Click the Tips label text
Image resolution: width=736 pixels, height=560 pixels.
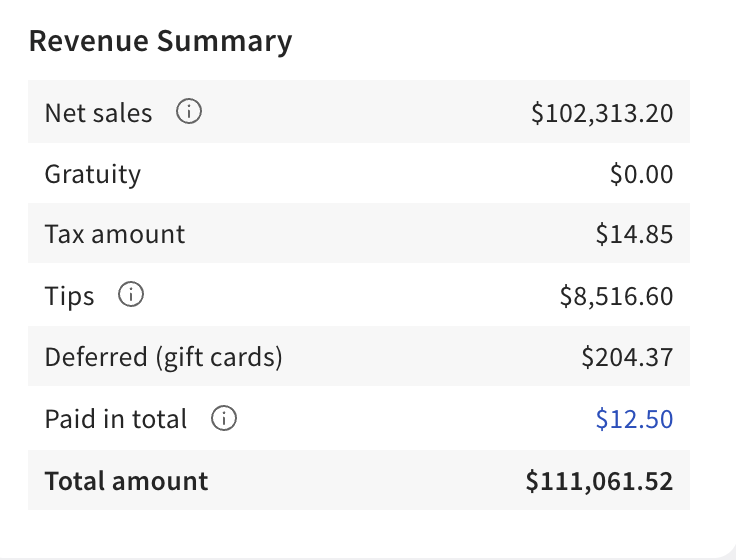[x=70, y=297]
